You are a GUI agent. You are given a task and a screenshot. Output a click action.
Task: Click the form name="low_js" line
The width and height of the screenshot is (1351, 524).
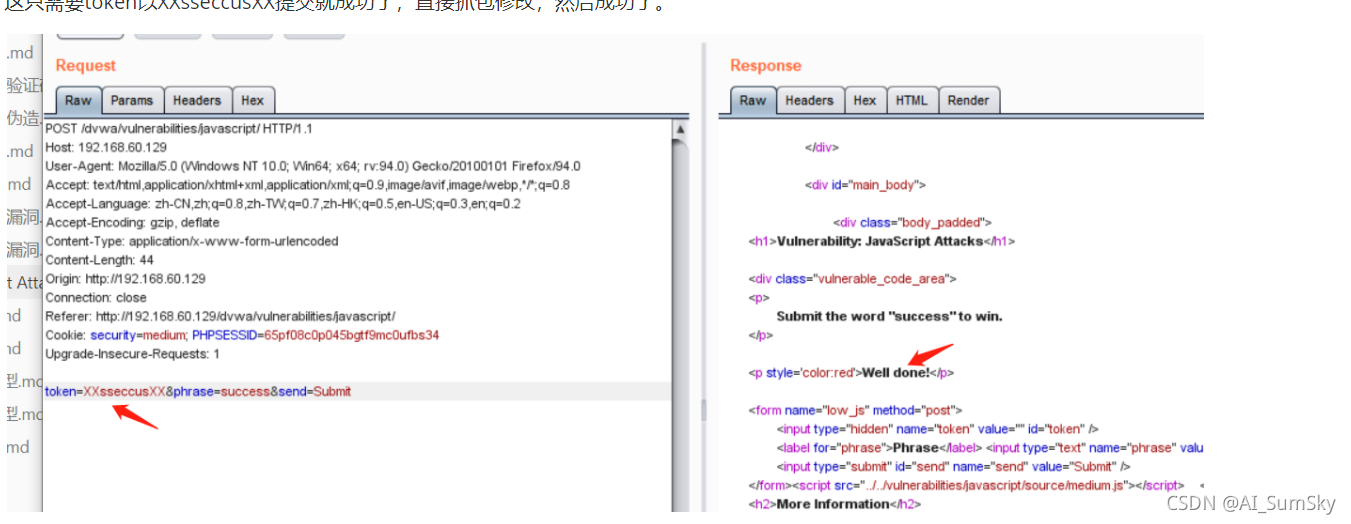click(x=856, y=410)
